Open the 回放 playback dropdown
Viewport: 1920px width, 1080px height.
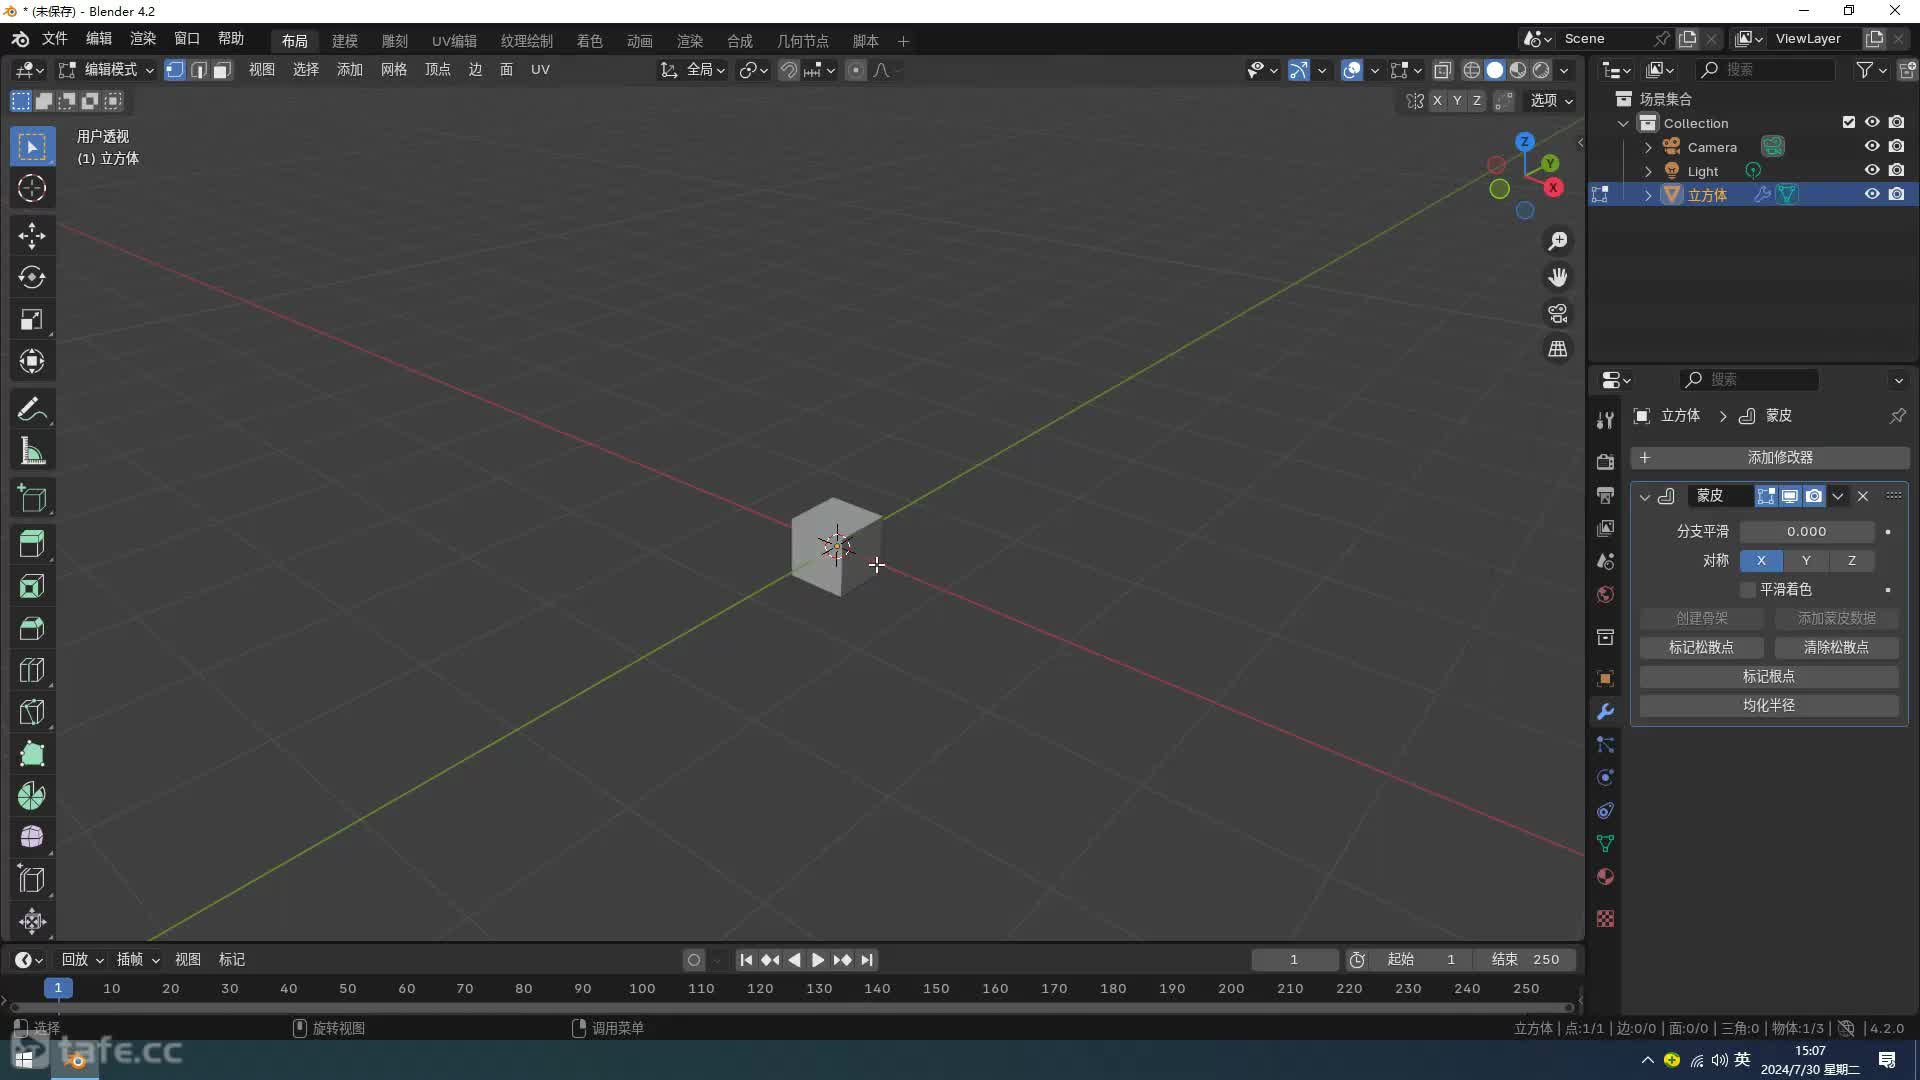(x=83, y=960)
